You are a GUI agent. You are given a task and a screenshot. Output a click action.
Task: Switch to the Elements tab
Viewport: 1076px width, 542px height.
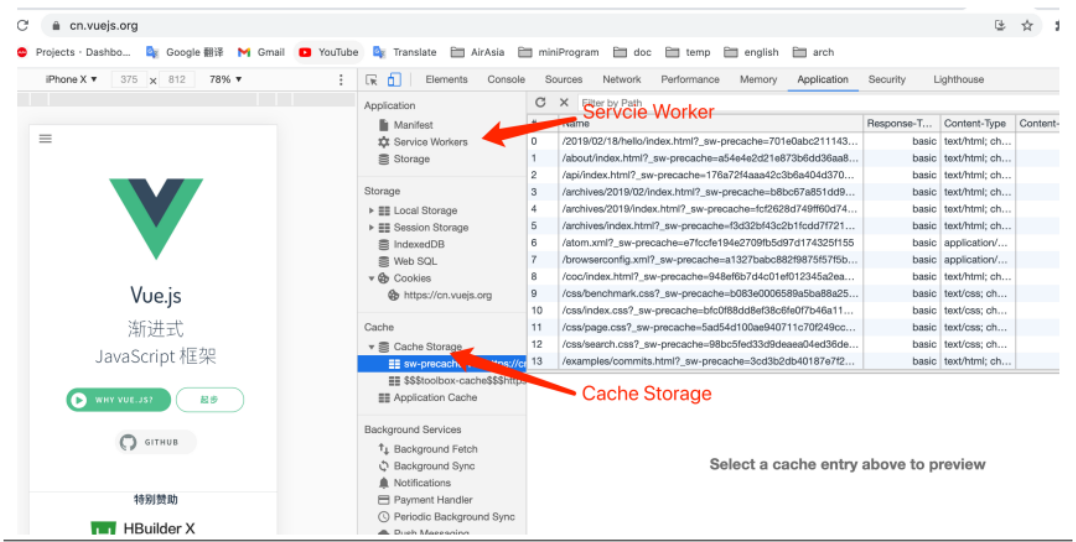click(446, 80)
